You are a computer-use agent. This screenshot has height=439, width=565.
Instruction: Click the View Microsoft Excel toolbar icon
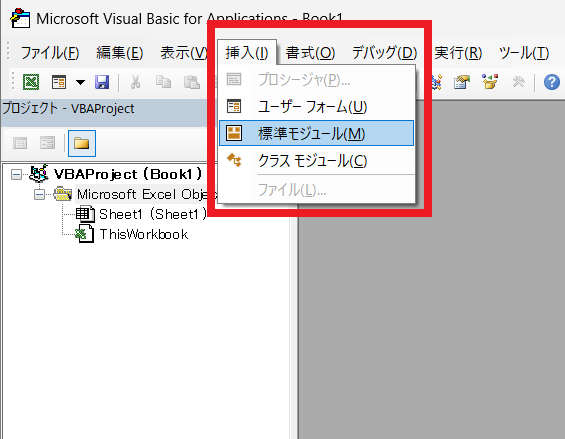pyautogui.click(x=31, y=82)
